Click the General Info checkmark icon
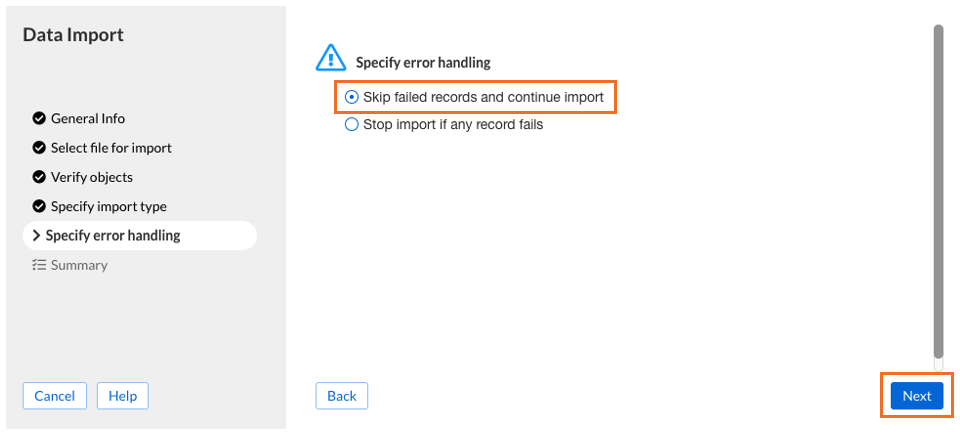 coord(39,118)
